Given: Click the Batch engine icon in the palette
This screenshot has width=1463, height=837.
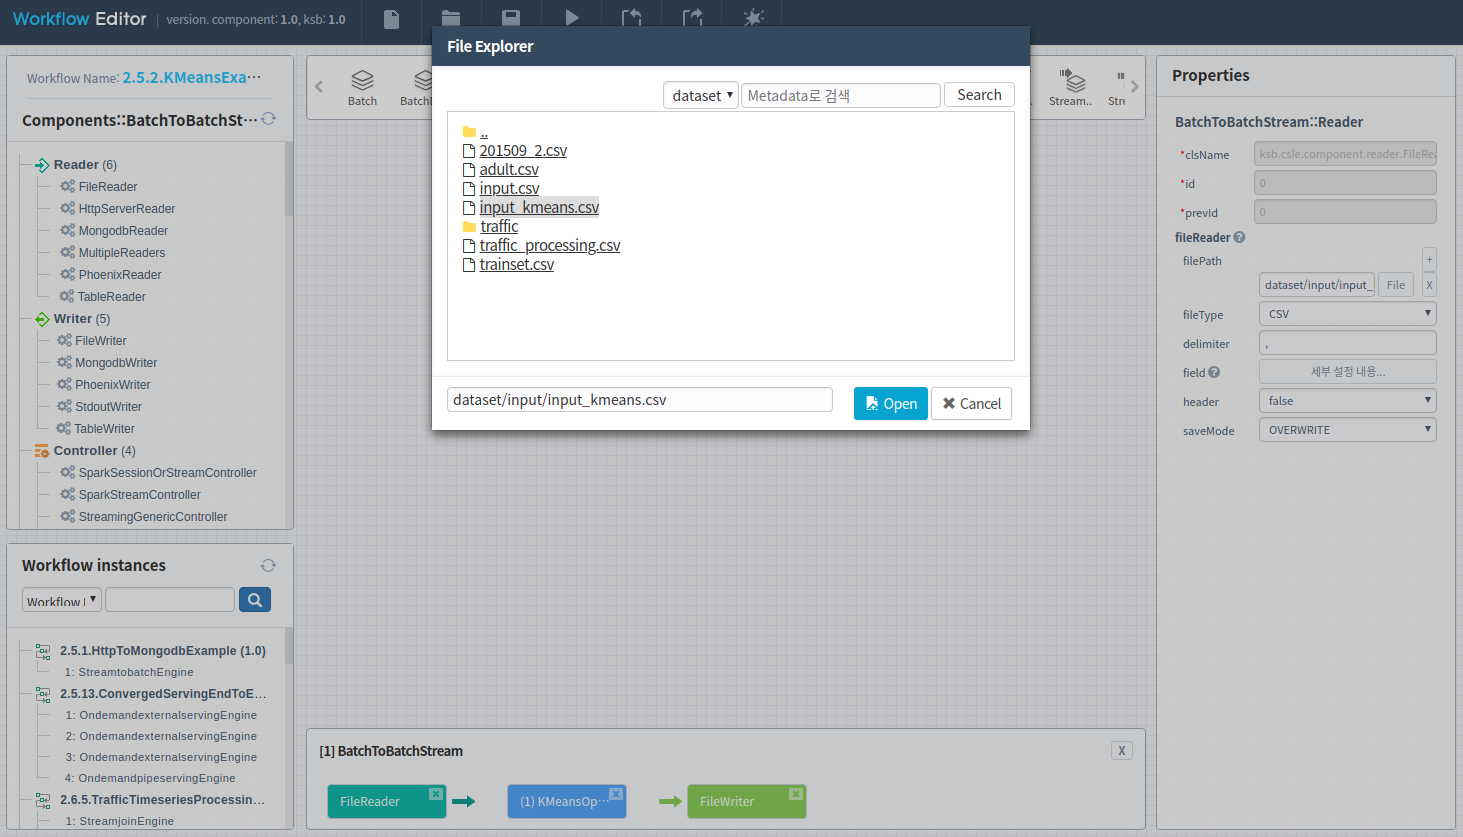Looking at the screenshot, I should coord(362,88).
